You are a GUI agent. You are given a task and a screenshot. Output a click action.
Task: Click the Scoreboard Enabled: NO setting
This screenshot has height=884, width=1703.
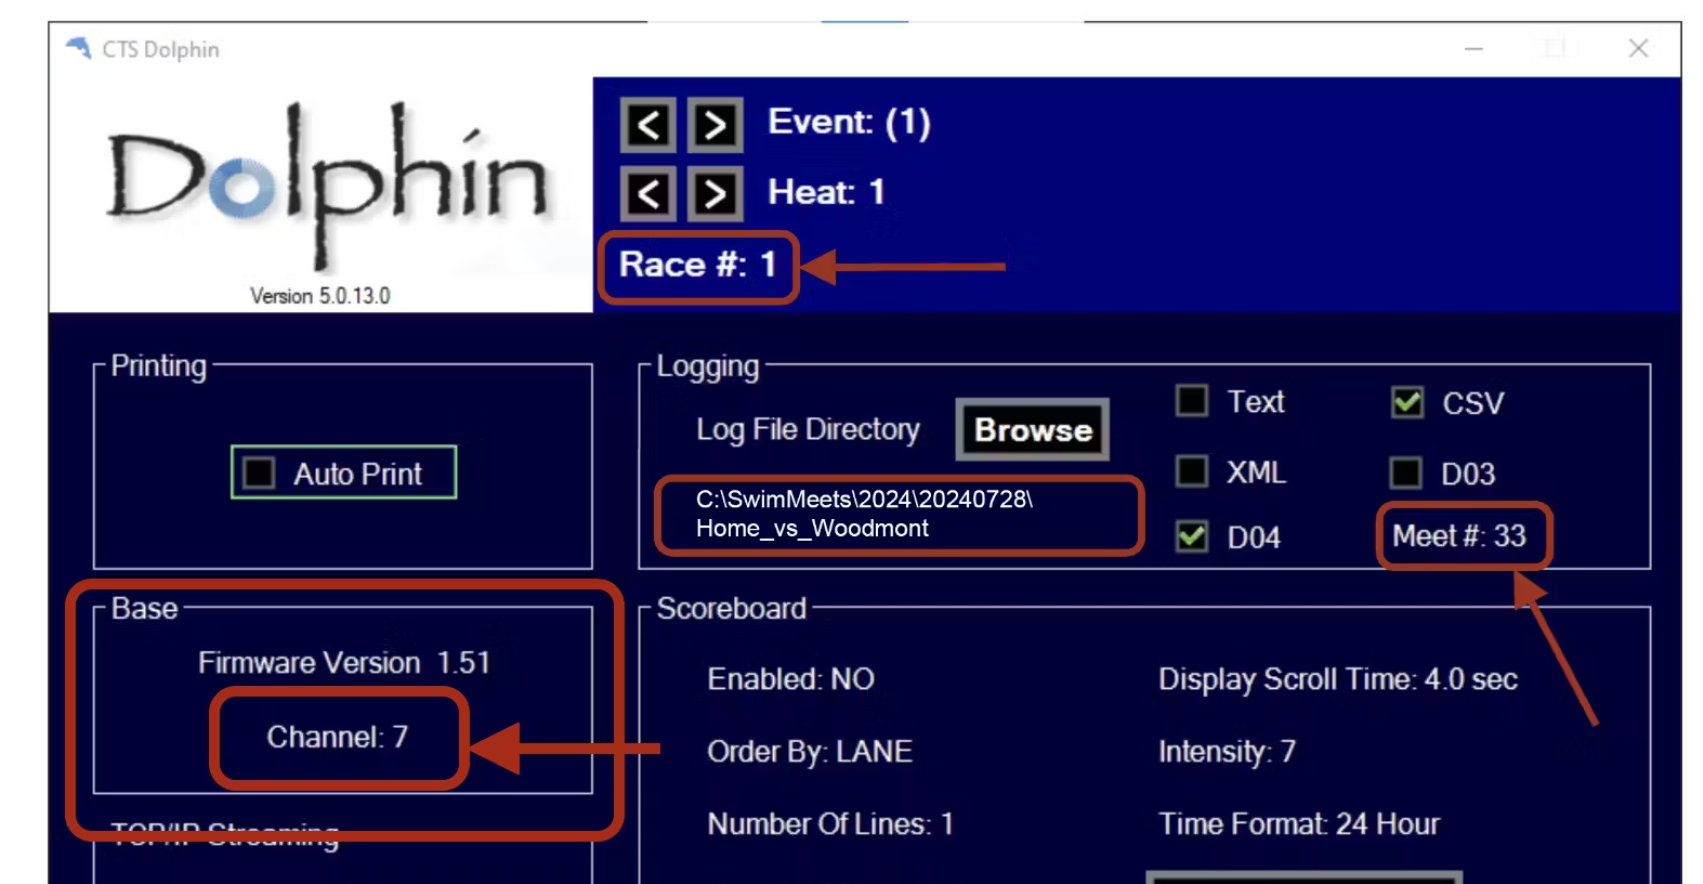[x=791, y=680]
